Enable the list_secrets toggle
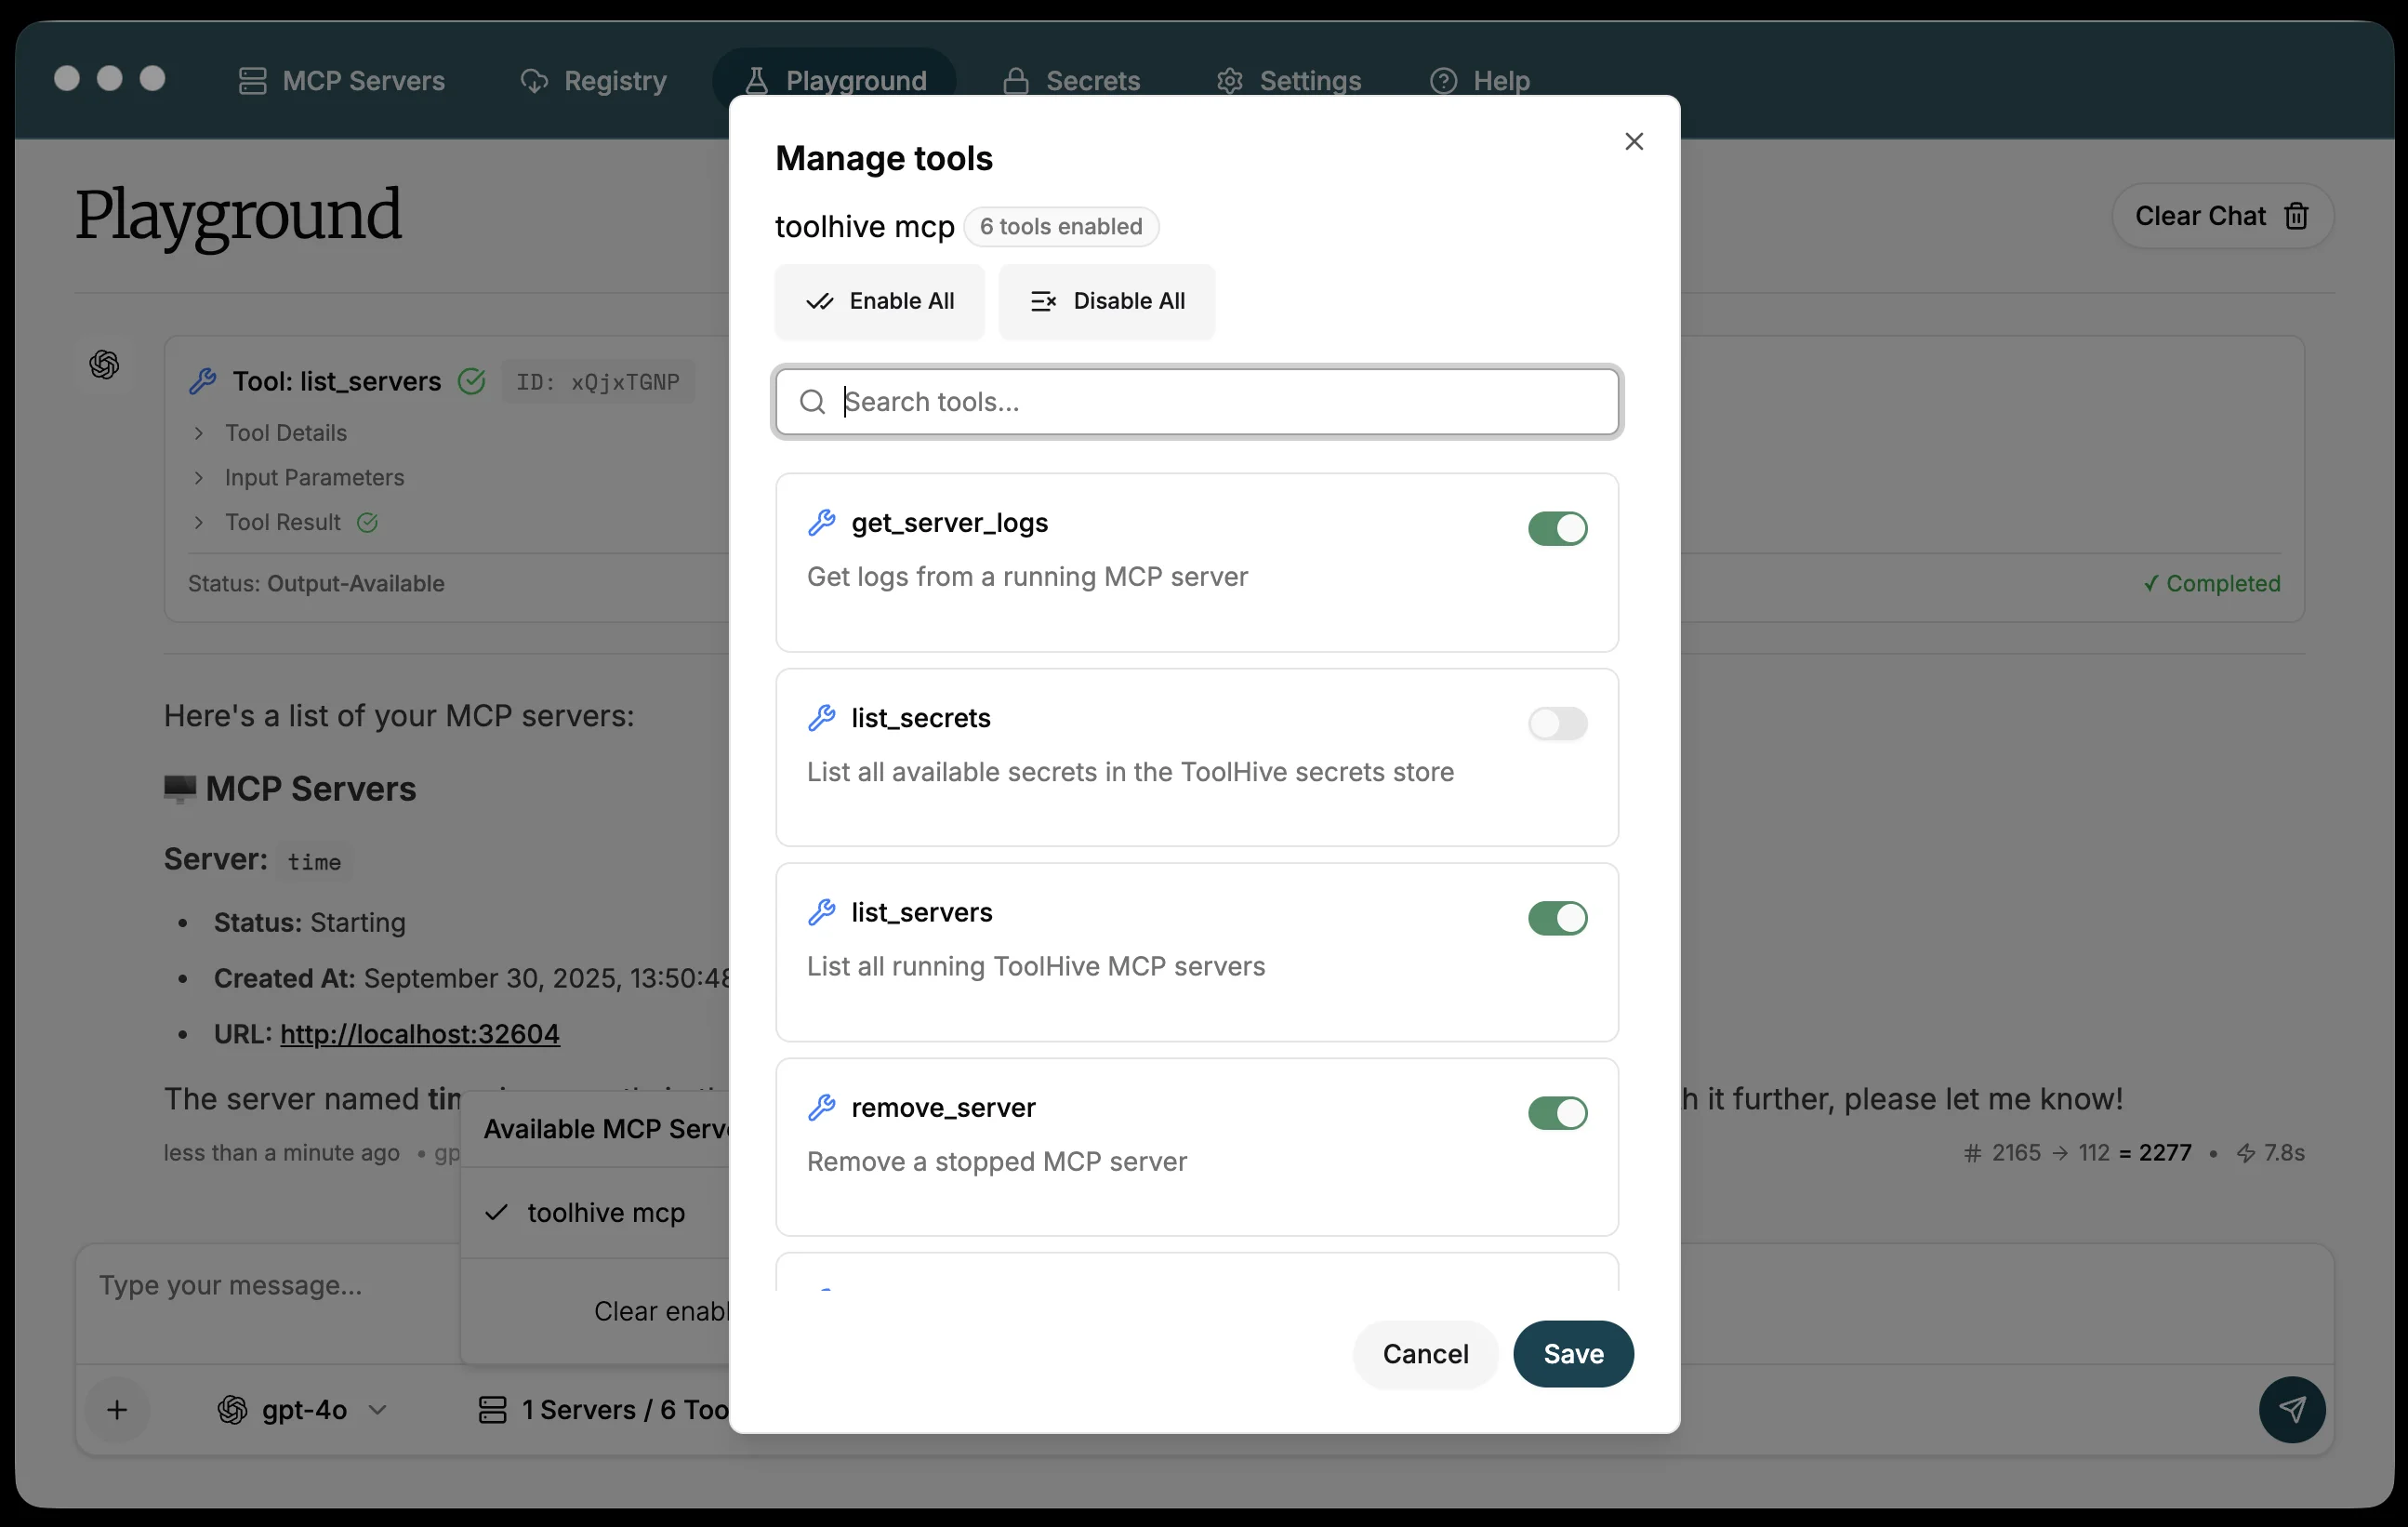This screenshot has width=2408, height=1527. [x=1556, y=723]
